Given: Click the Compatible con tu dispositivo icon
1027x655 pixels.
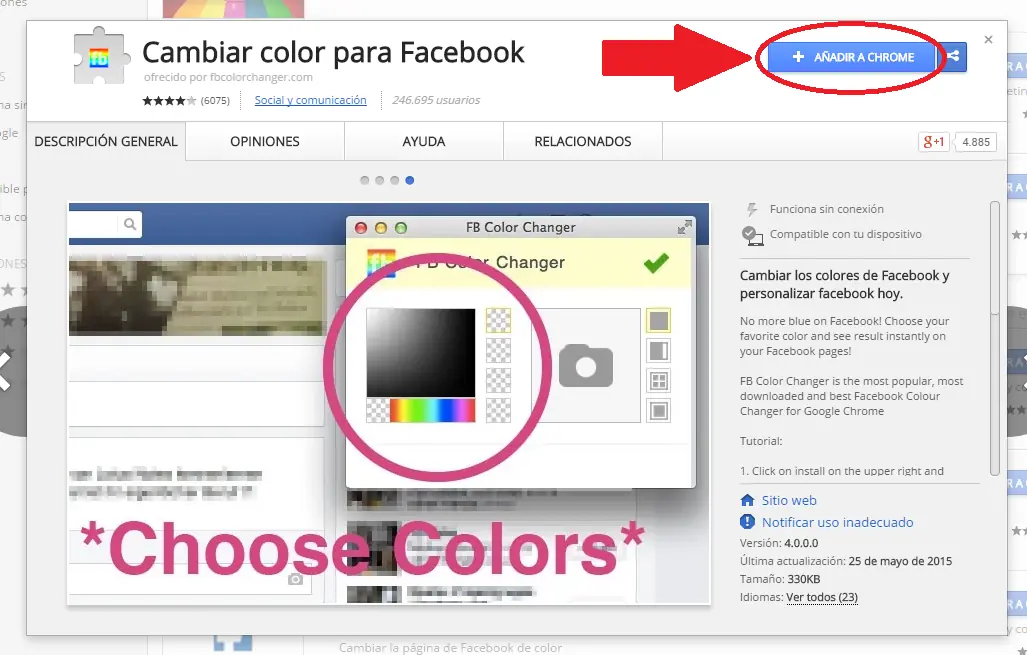Looking at the screenshot, I should coord(752,235).
